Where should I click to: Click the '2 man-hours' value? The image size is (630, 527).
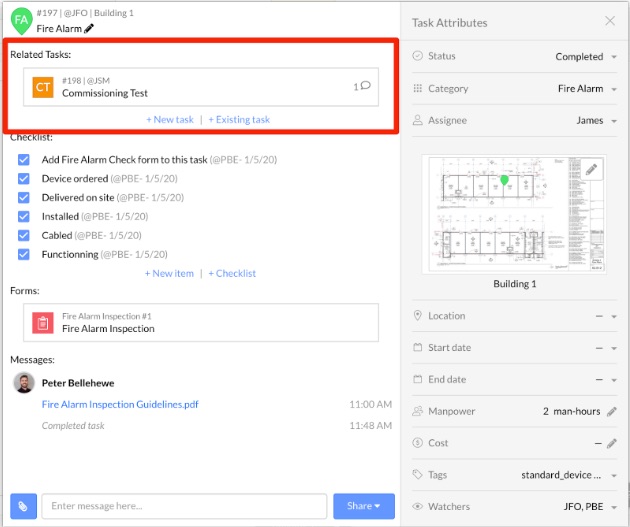pyautogui.click(x=571, y=411)
